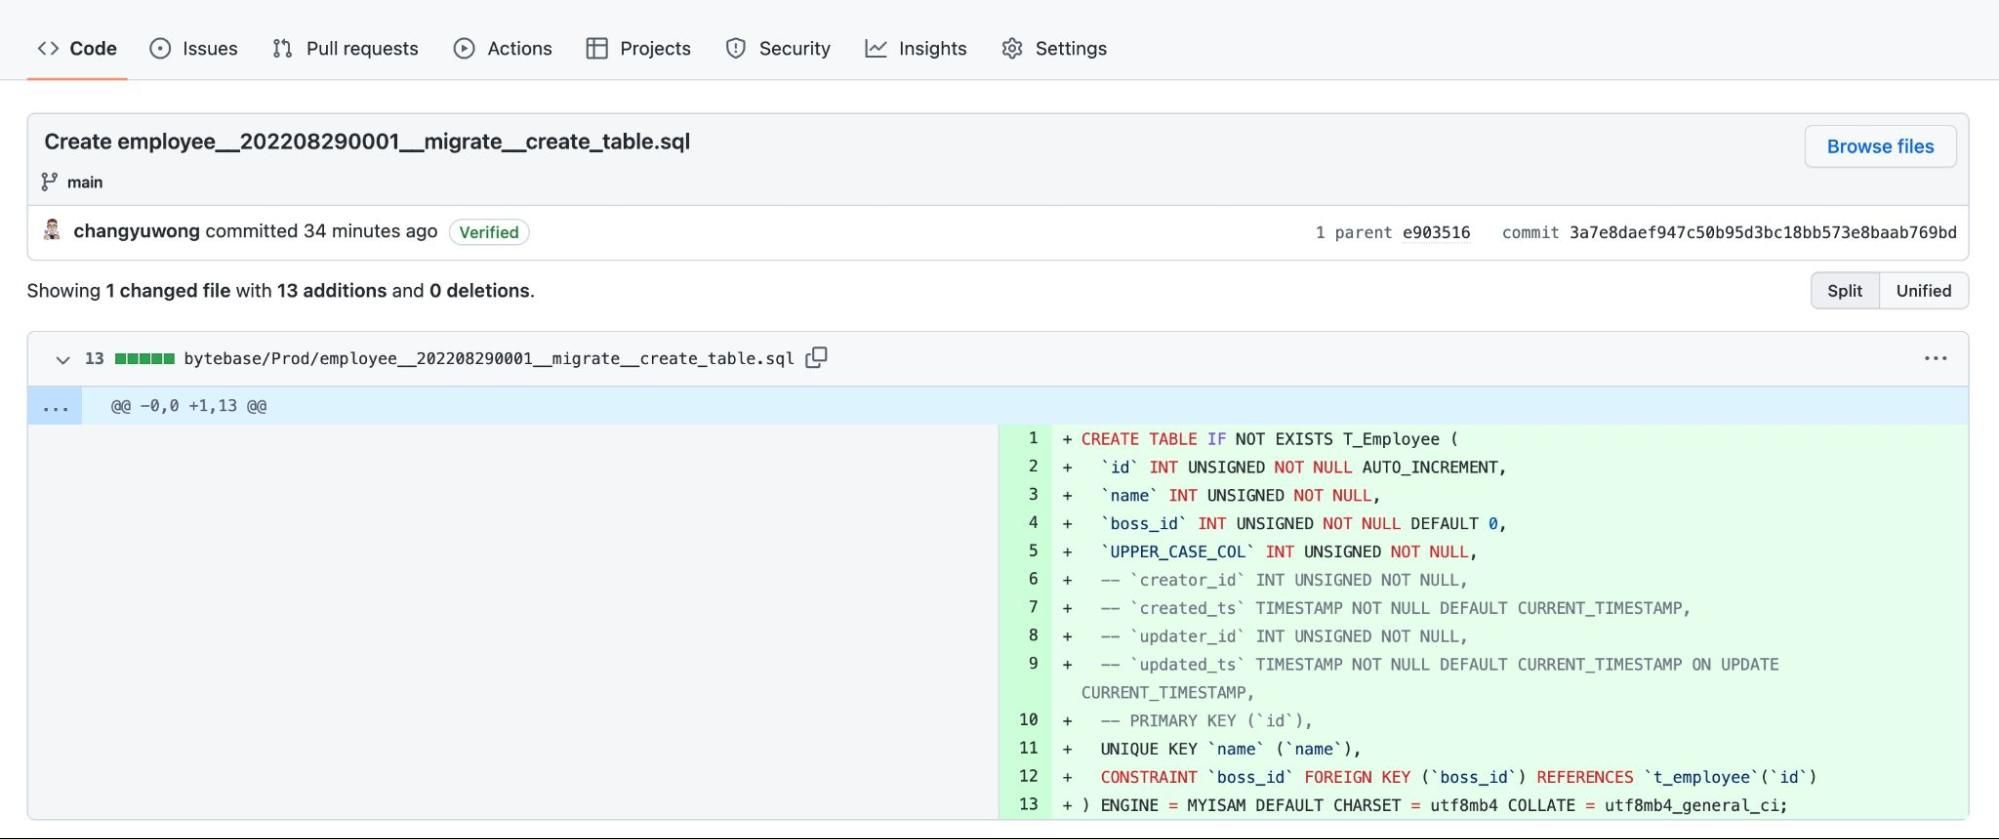Click the main branch icon
The image size is (1999, 839).
tap(49, 182)
